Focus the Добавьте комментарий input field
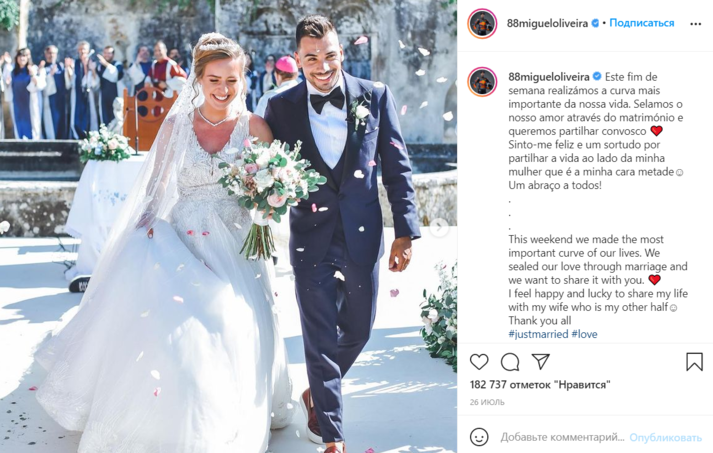 tap(562, 437)
